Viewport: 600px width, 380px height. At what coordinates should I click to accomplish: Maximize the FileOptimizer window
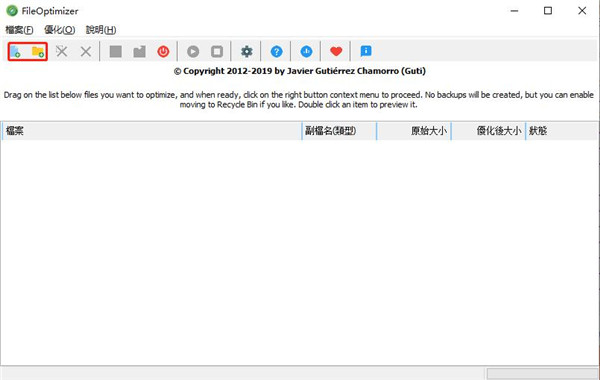[x=548, y=11]
